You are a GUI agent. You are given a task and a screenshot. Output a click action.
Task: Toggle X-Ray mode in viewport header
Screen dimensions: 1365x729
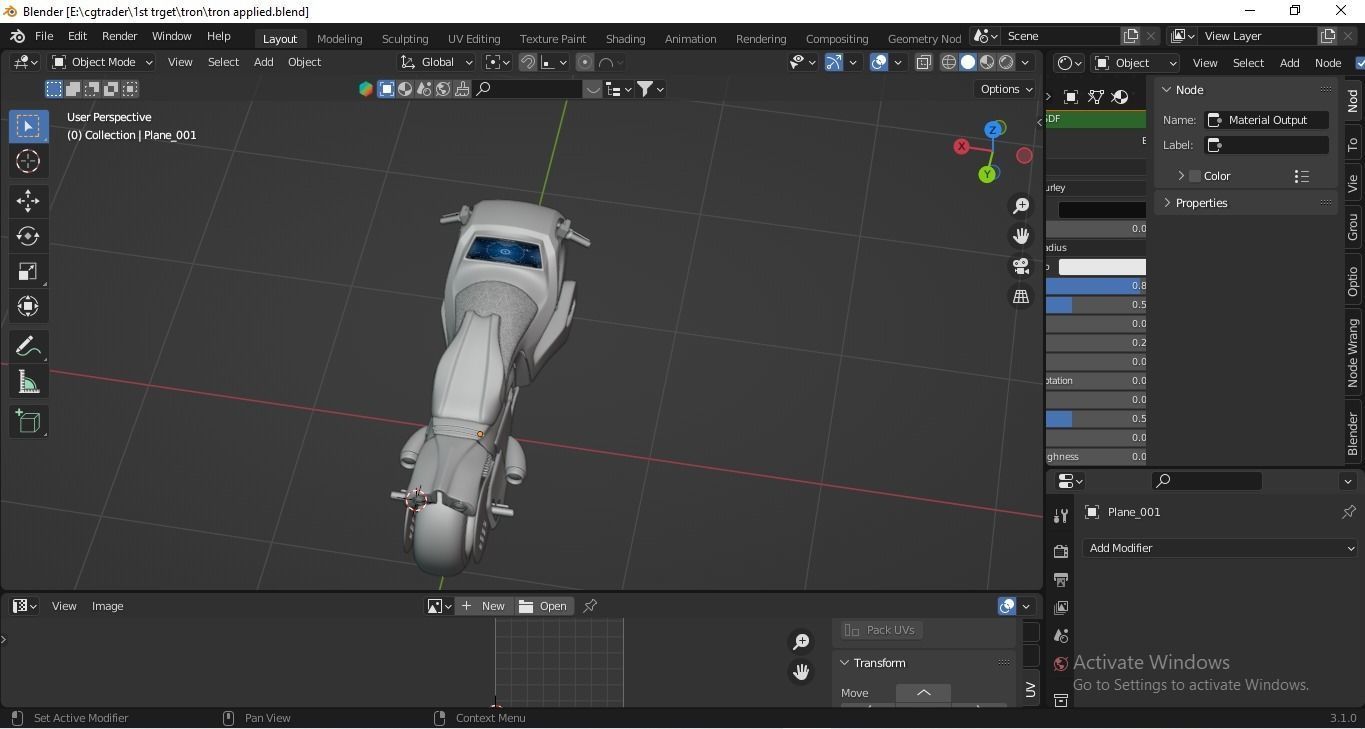pos(923,62)
